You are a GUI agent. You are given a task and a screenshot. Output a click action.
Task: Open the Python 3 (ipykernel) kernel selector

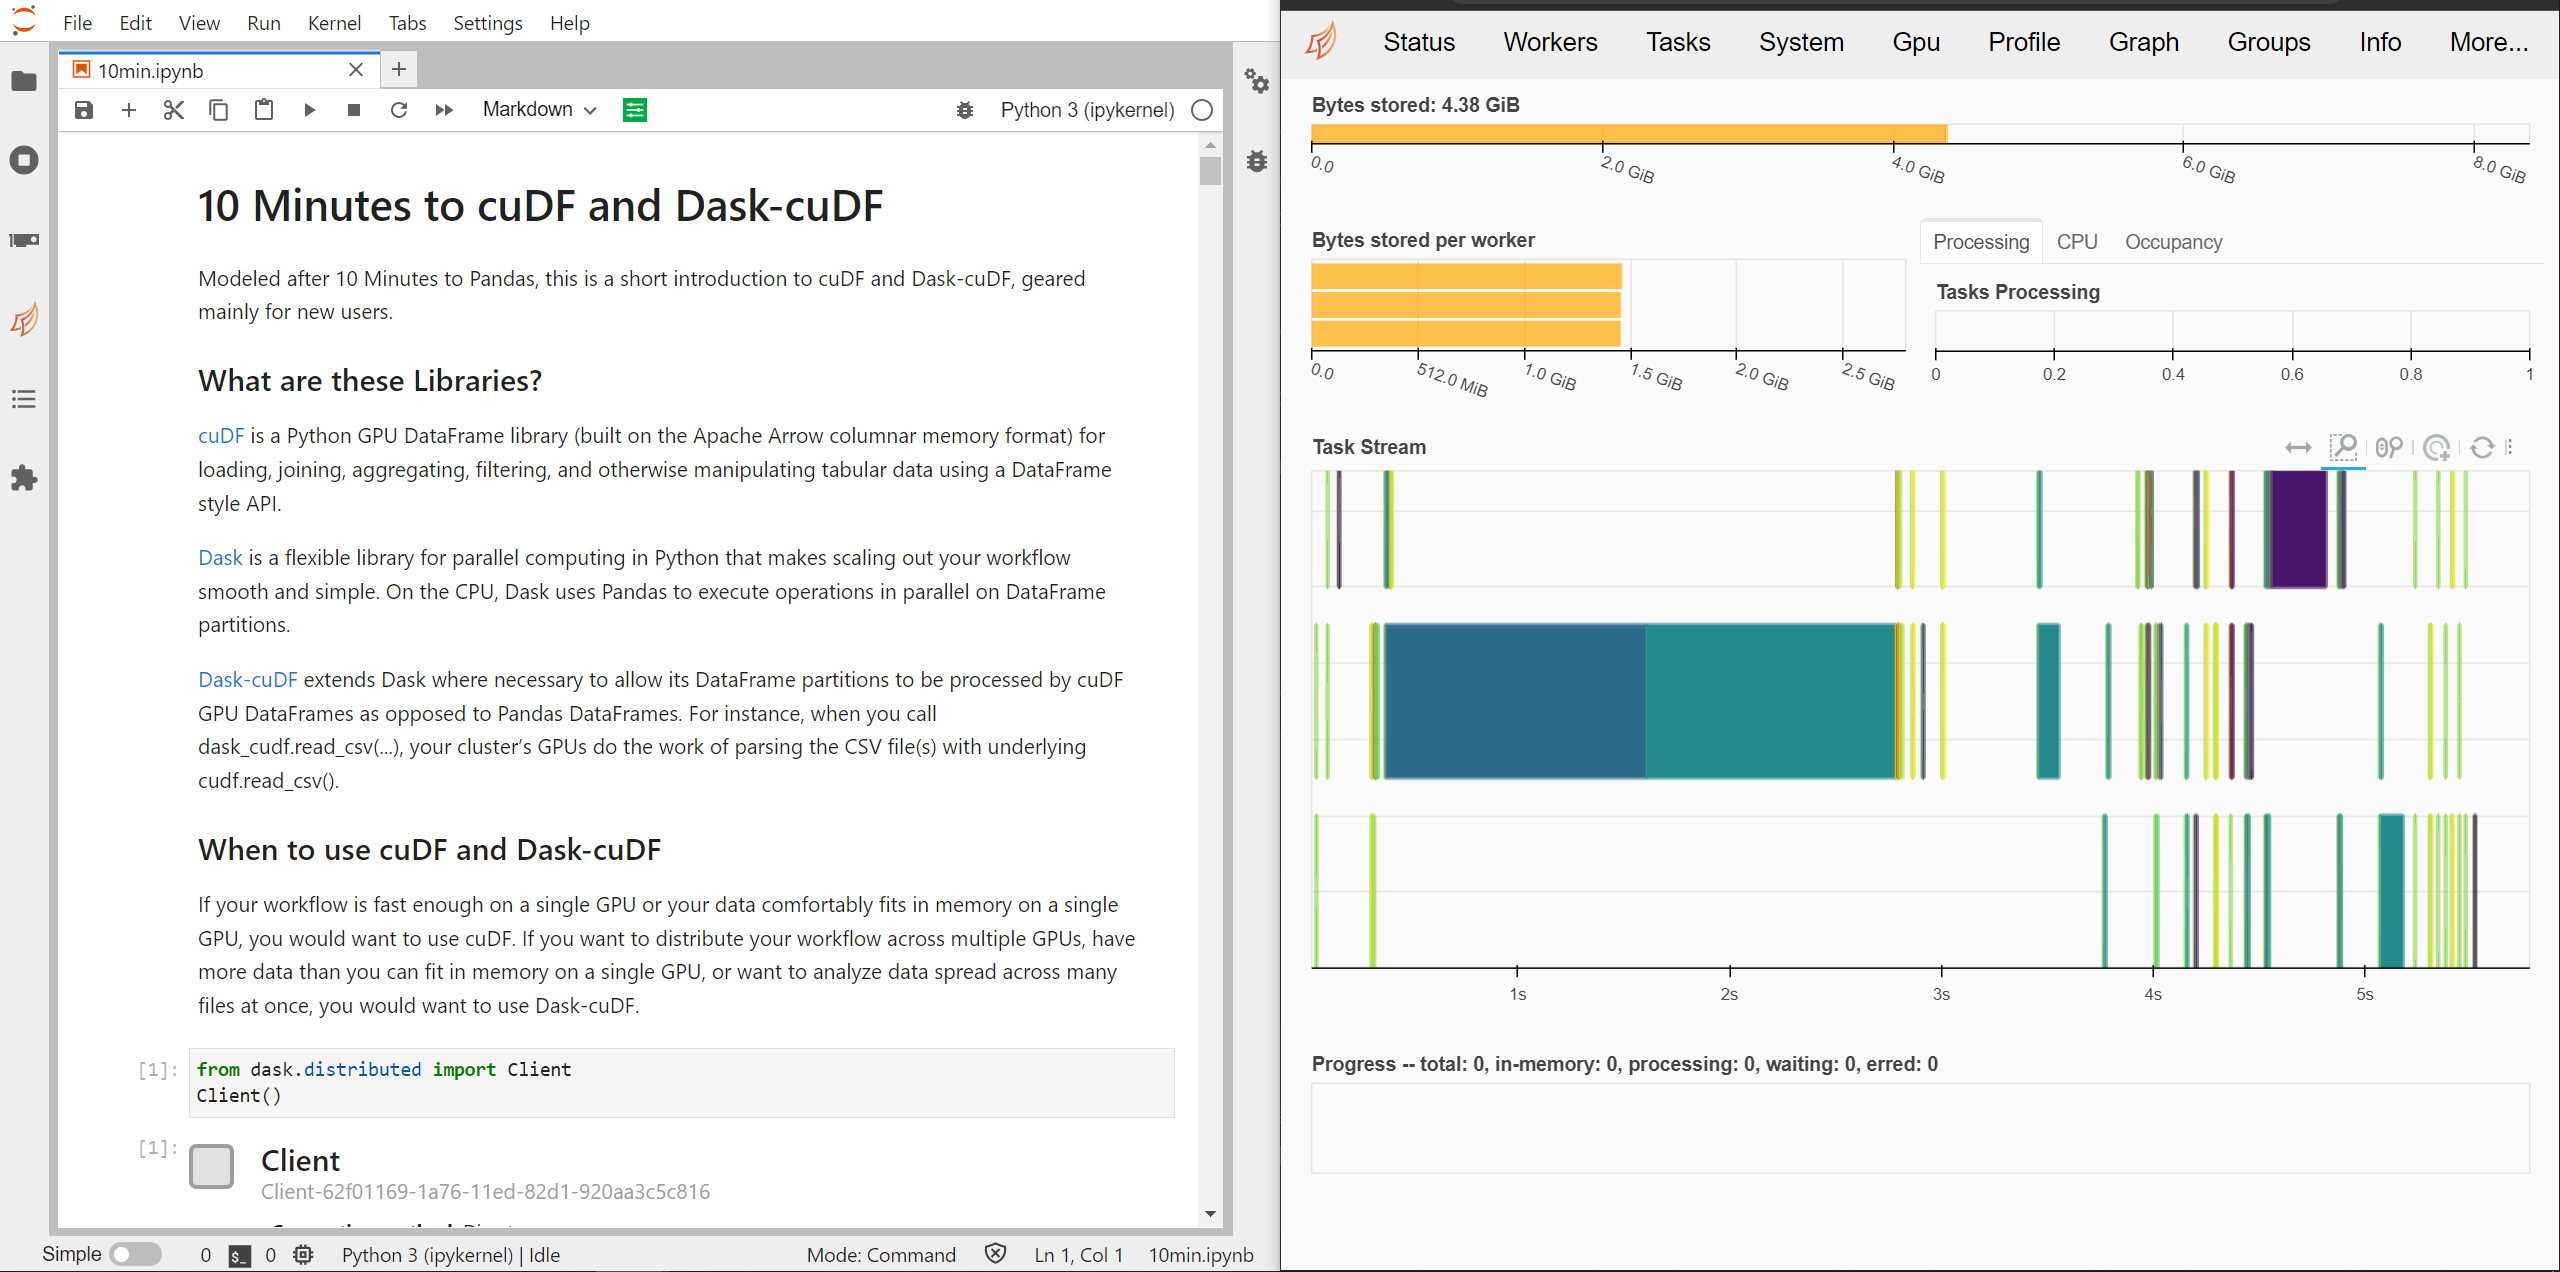pyautogui.click(x=1087, y=110)
